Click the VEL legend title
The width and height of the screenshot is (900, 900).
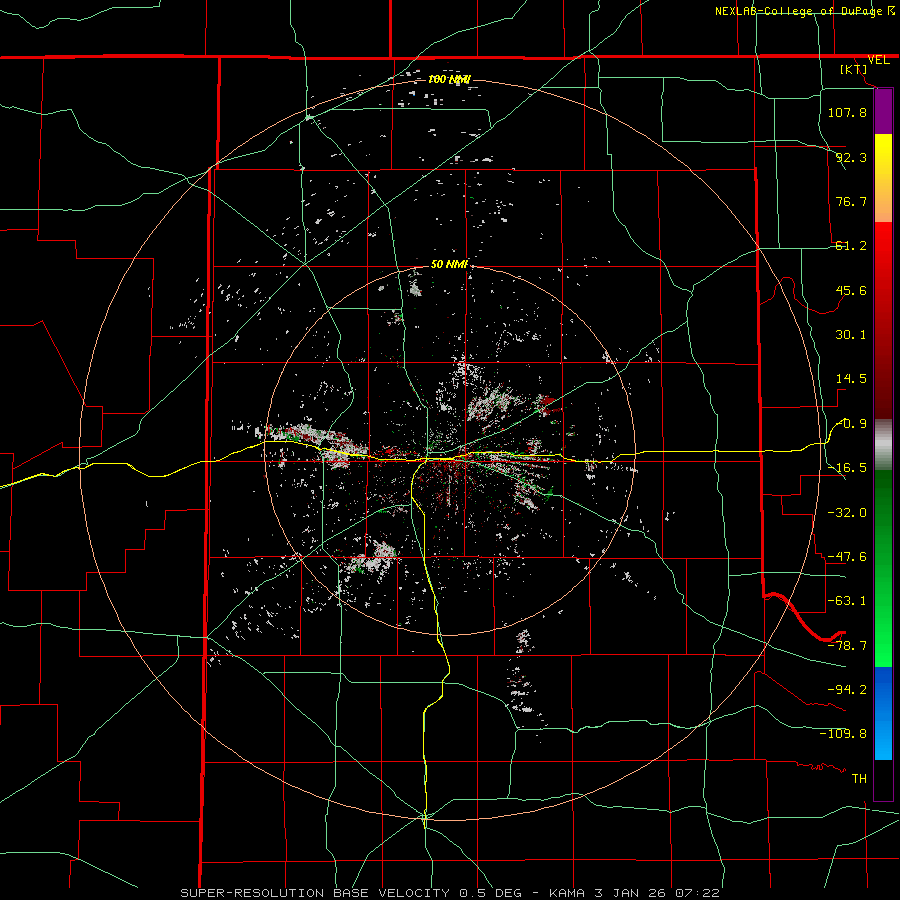pos(878,60)
